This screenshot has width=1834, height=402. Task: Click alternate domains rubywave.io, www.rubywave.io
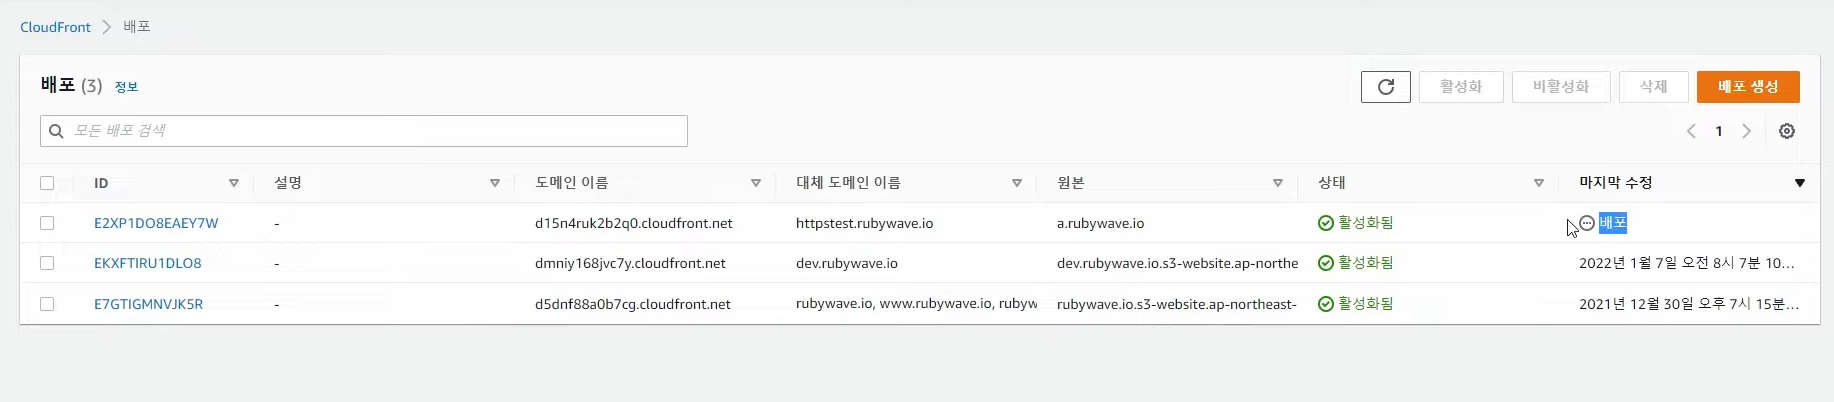(x=916, y=304)
